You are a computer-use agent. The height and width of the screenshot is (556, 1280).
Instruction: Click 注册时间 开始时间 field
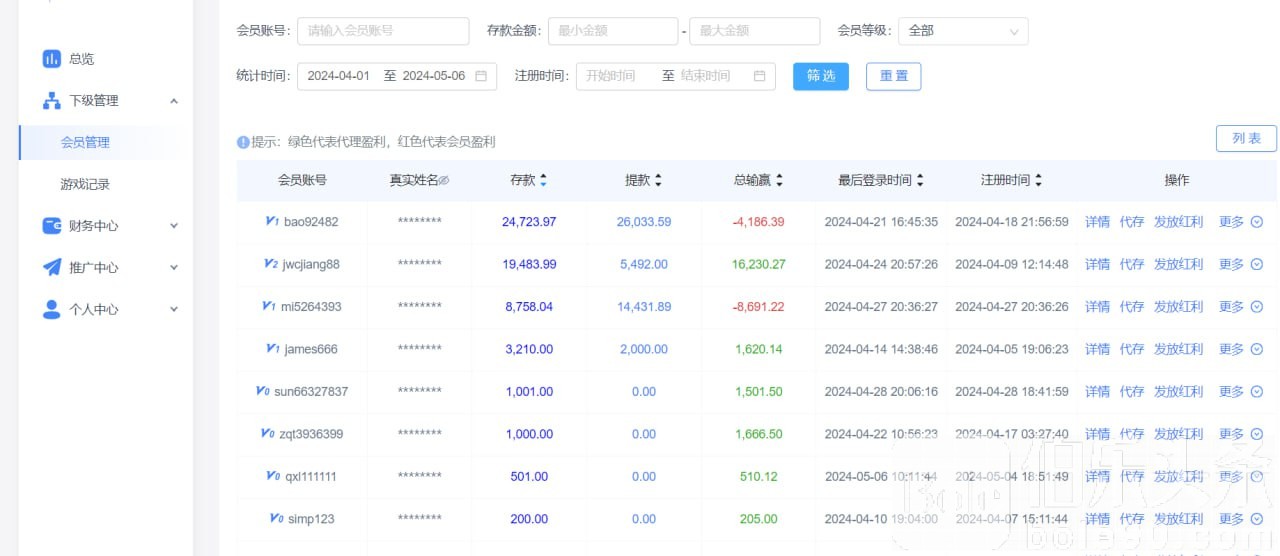[611, 76]
